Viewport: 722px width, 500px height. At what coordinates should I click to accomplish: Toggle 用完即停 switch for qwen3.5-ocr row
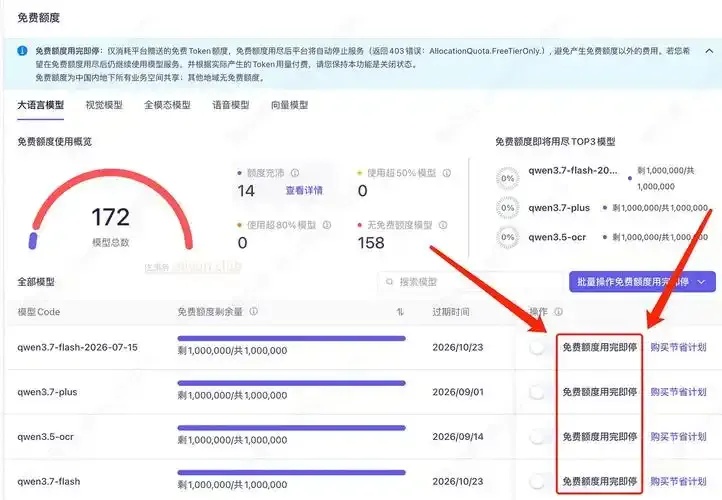point(537,436)
